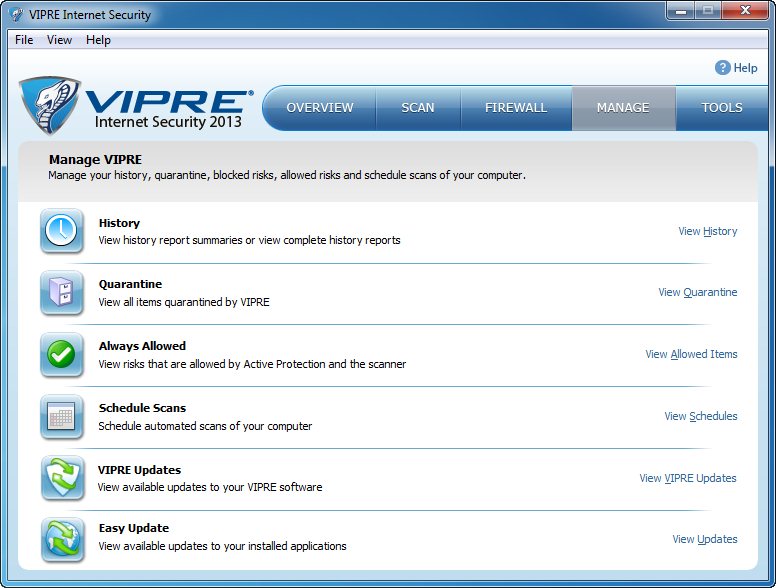Click the 'Internet Security 2013' logo text
The image size is (776, 588).
pos(168,122)
